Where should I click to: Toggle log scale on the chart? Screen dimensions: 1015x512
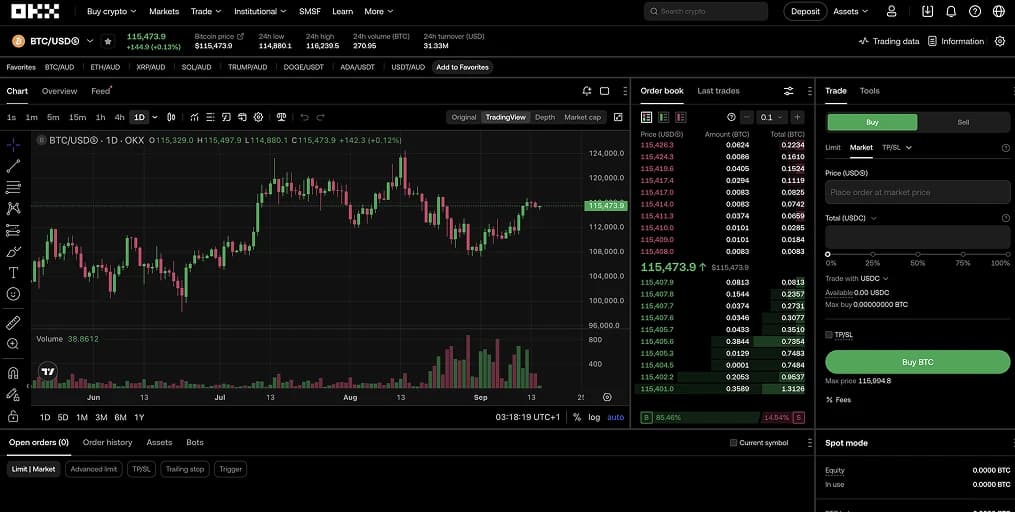(594, 417)
